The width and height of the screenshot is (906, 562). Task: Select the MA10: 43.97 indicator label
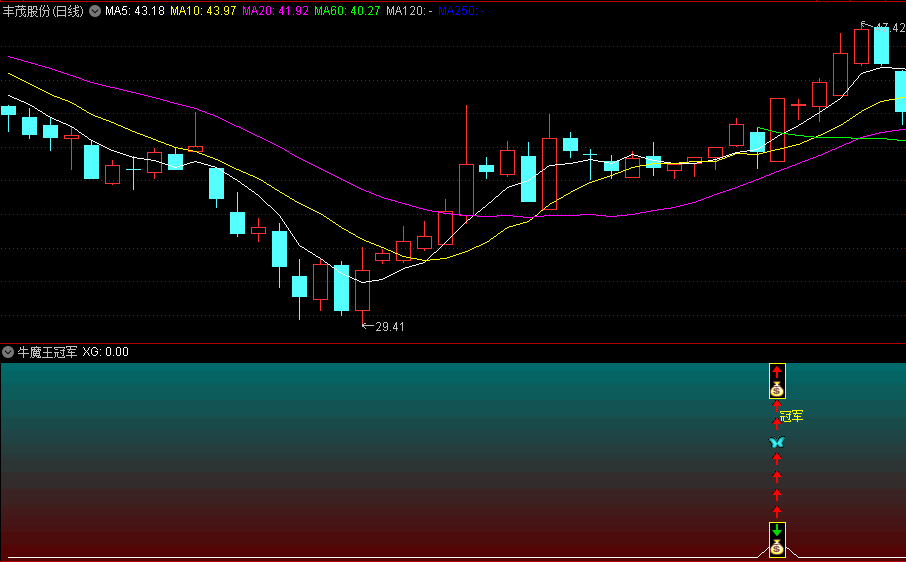coord(203,11)
